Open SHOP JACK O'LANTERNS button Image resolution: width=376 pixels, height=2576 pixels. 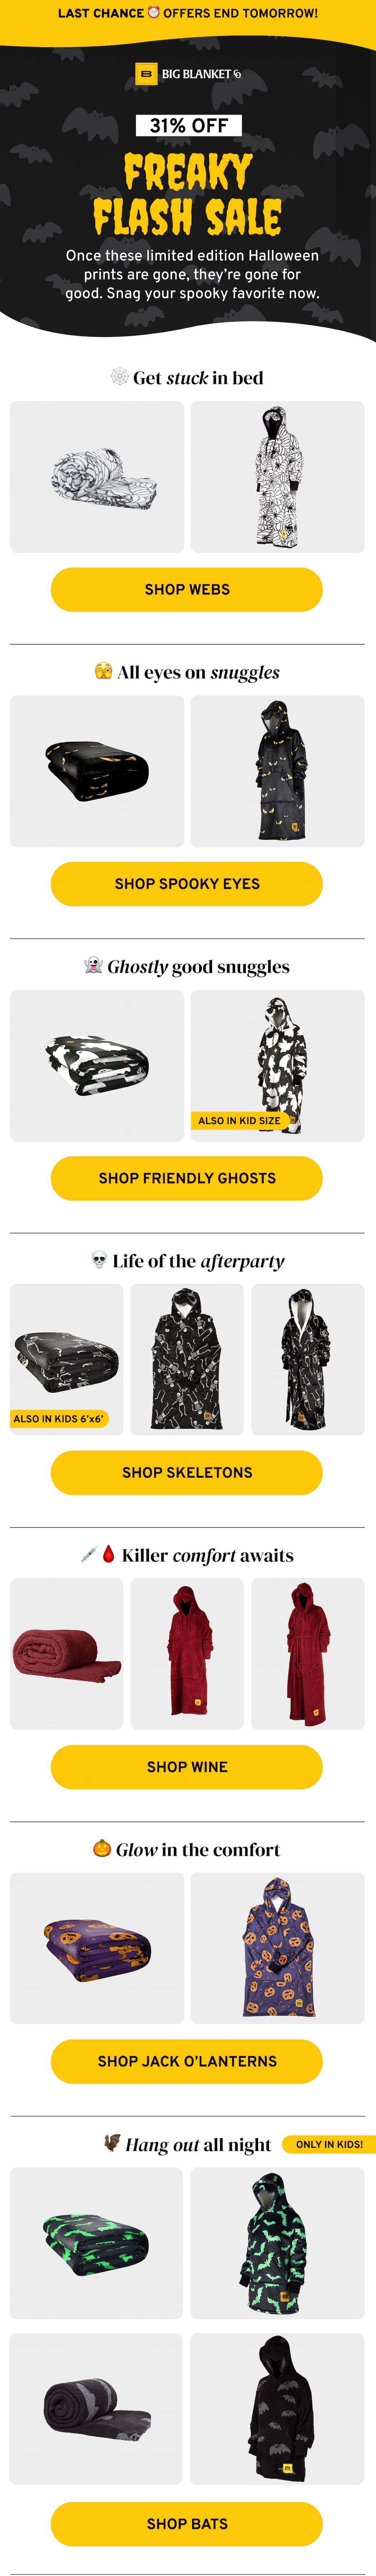click(187, 2061)
